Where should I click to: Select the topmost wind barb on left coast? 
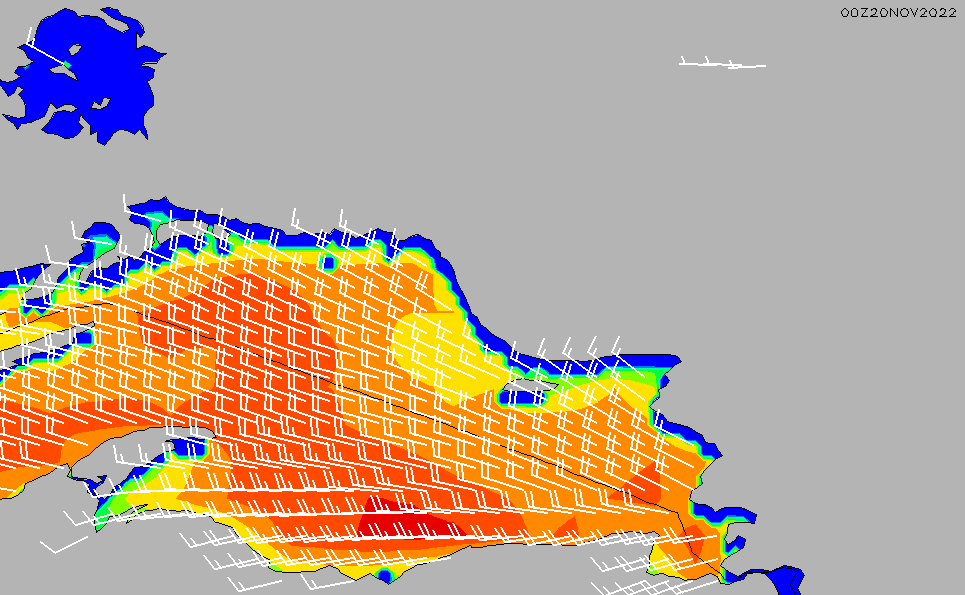click(x=126, y=206)
